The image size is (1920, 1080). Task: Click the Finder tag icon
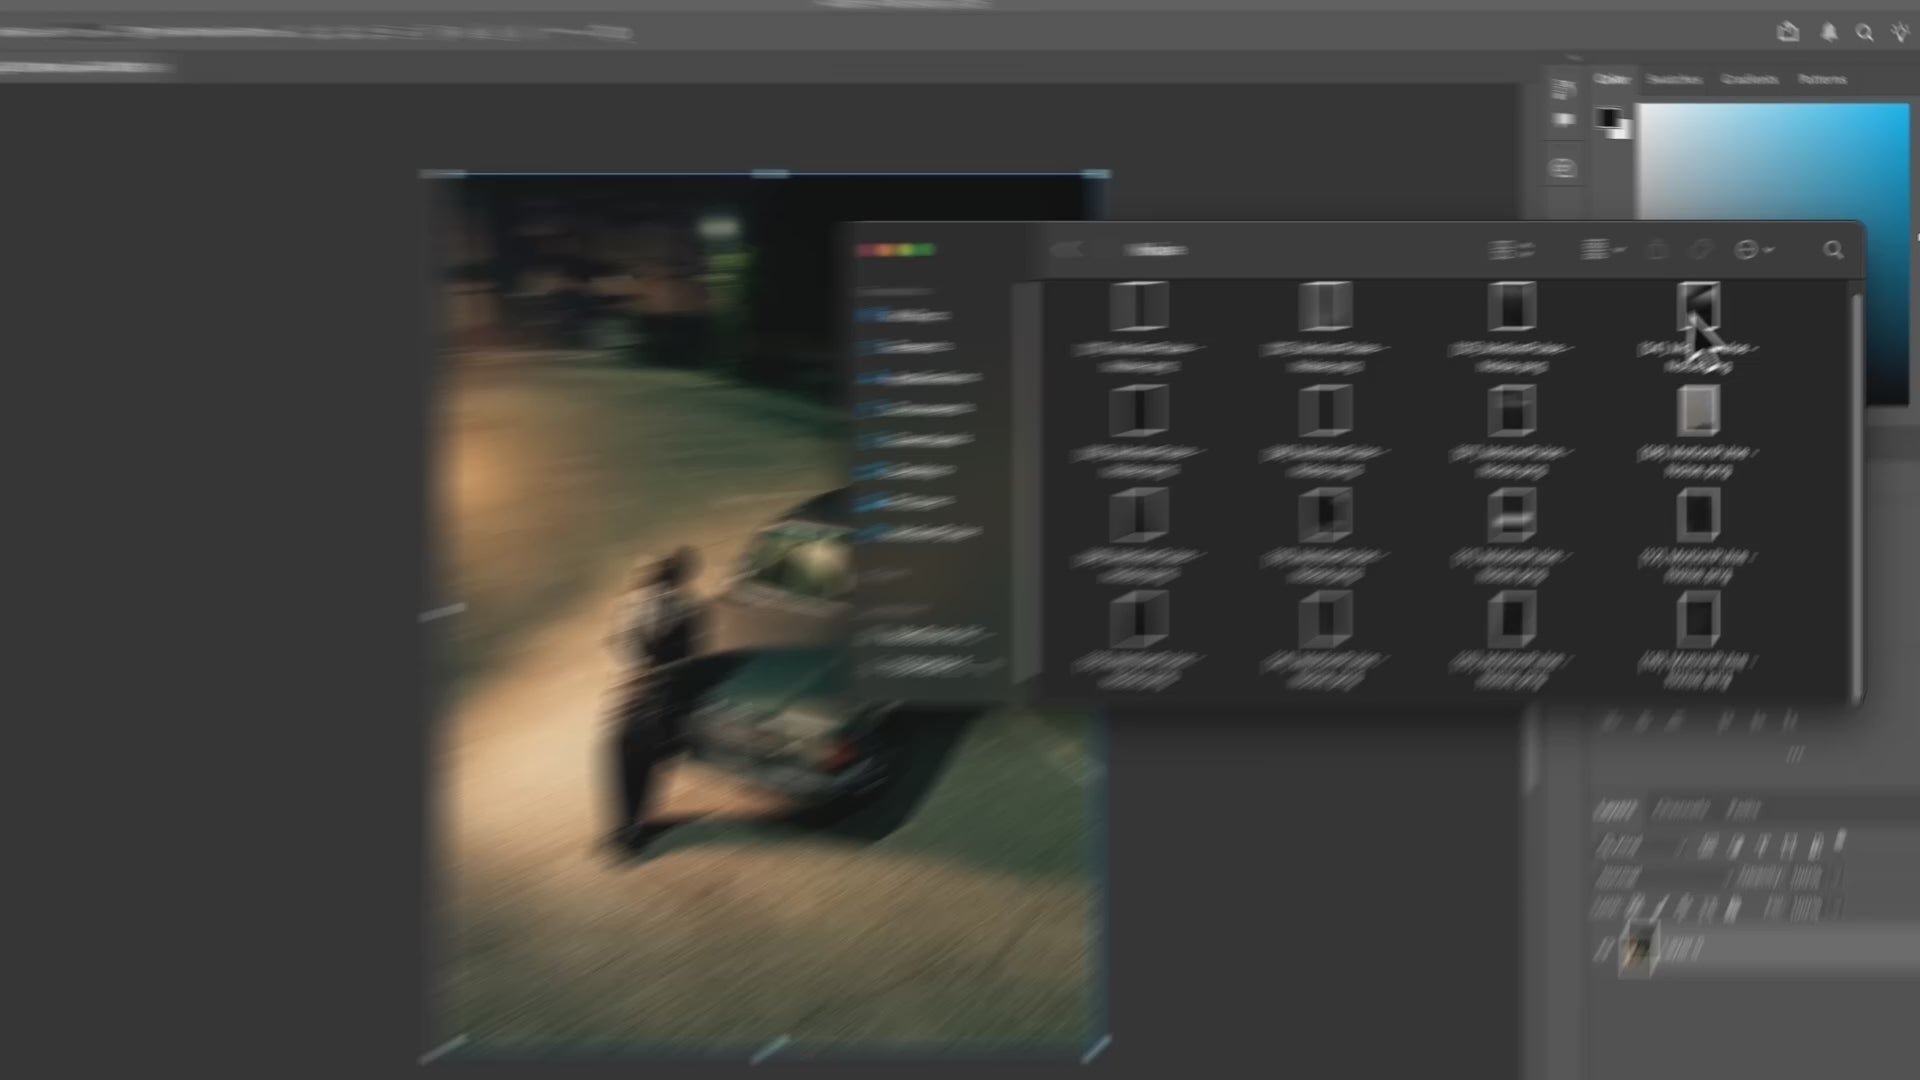click(1701, 250)
